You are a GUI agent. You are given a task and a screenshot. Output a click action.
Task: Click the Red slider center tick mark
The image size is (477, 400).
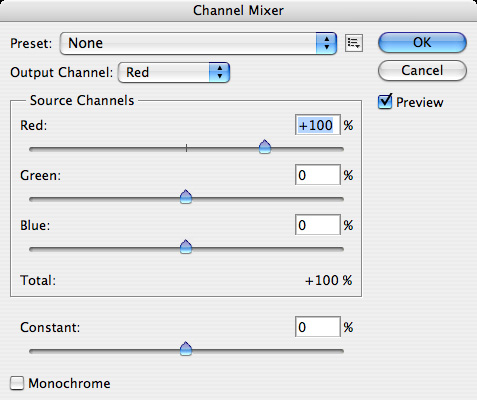point(186,148)
